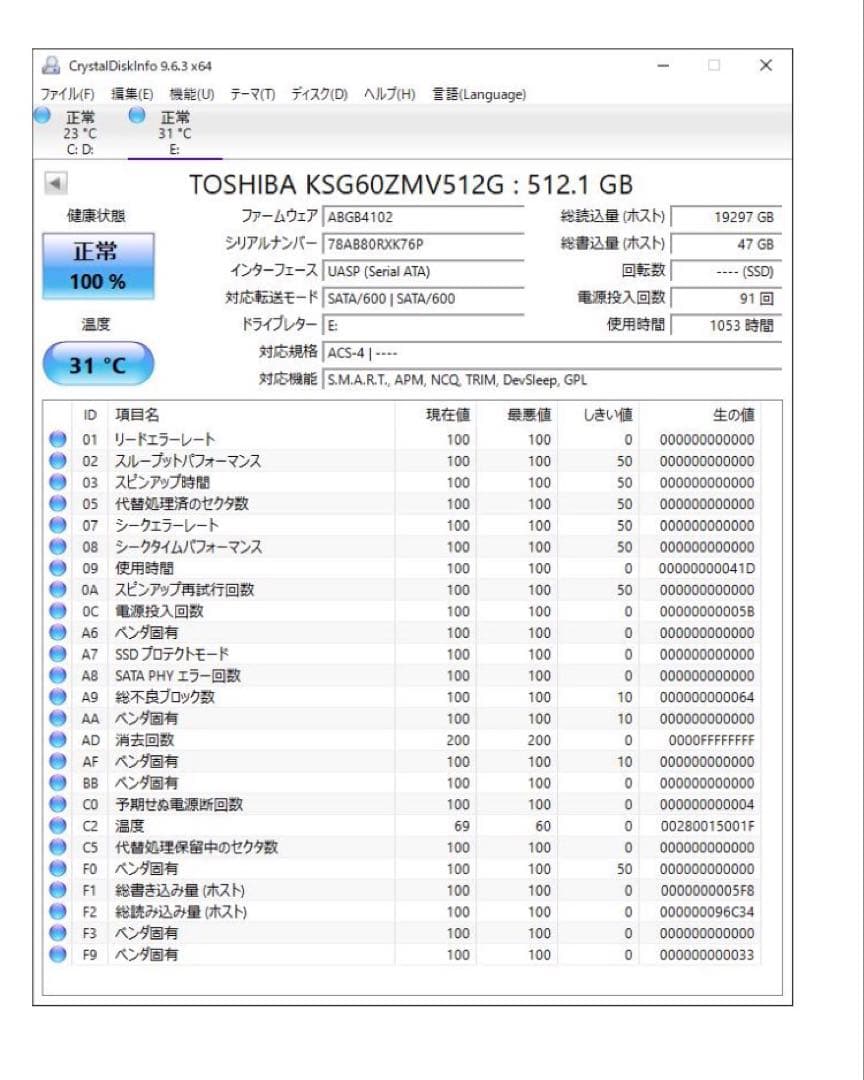Click the total host reads value 19297 GB
Viewport: 864px width, 1080px height.
726,217
